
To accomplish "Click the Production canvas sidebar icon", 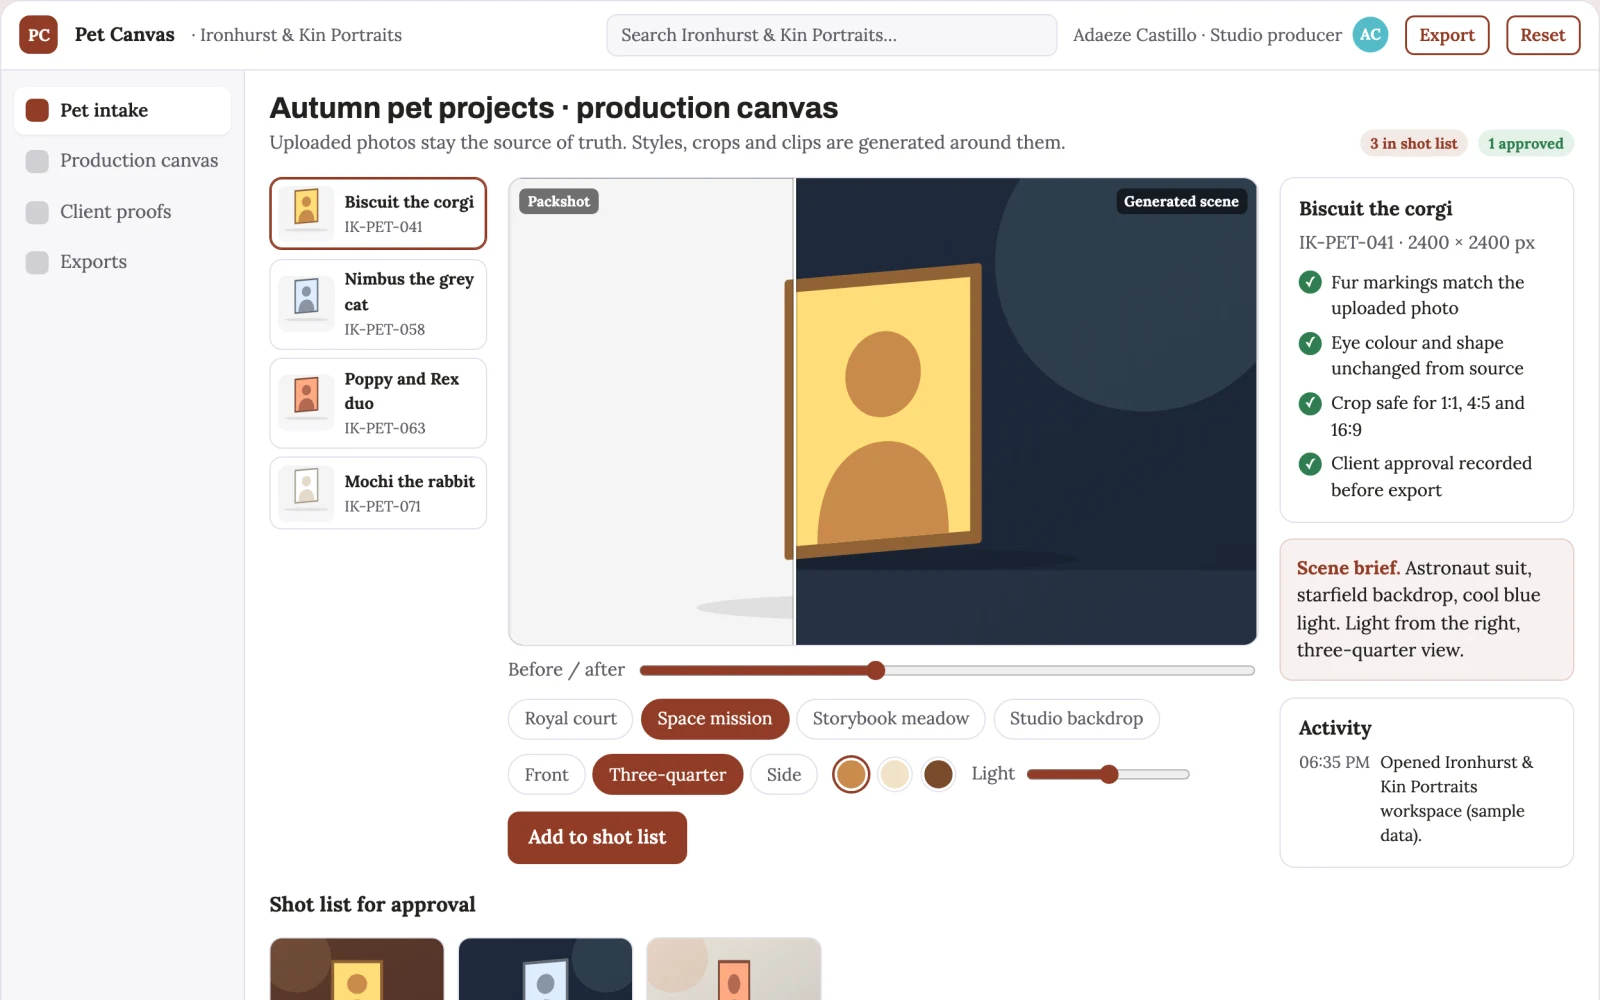I will 37,161.
